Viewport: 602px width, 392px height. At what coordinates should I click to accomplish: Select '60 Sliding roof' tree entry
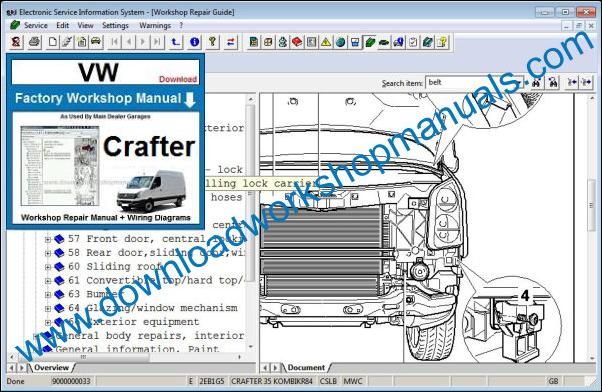(115, 266)
